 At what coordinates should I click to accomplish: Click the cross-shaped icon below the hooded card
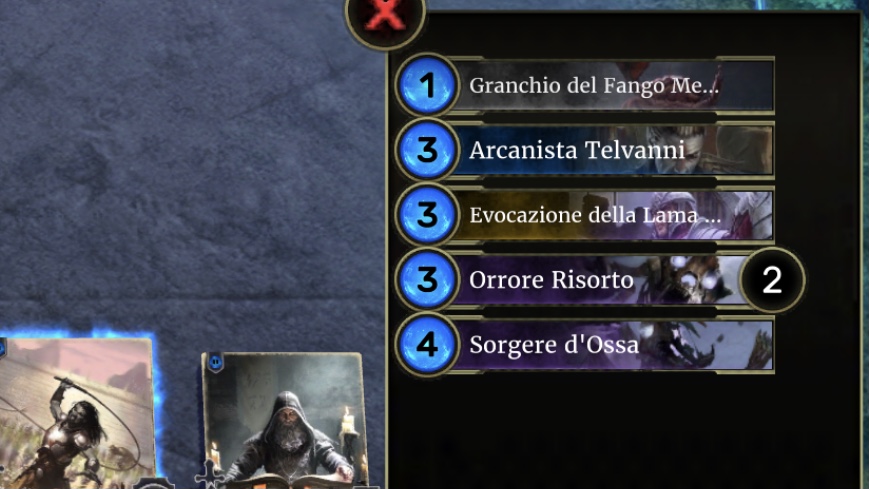[209, 476]
